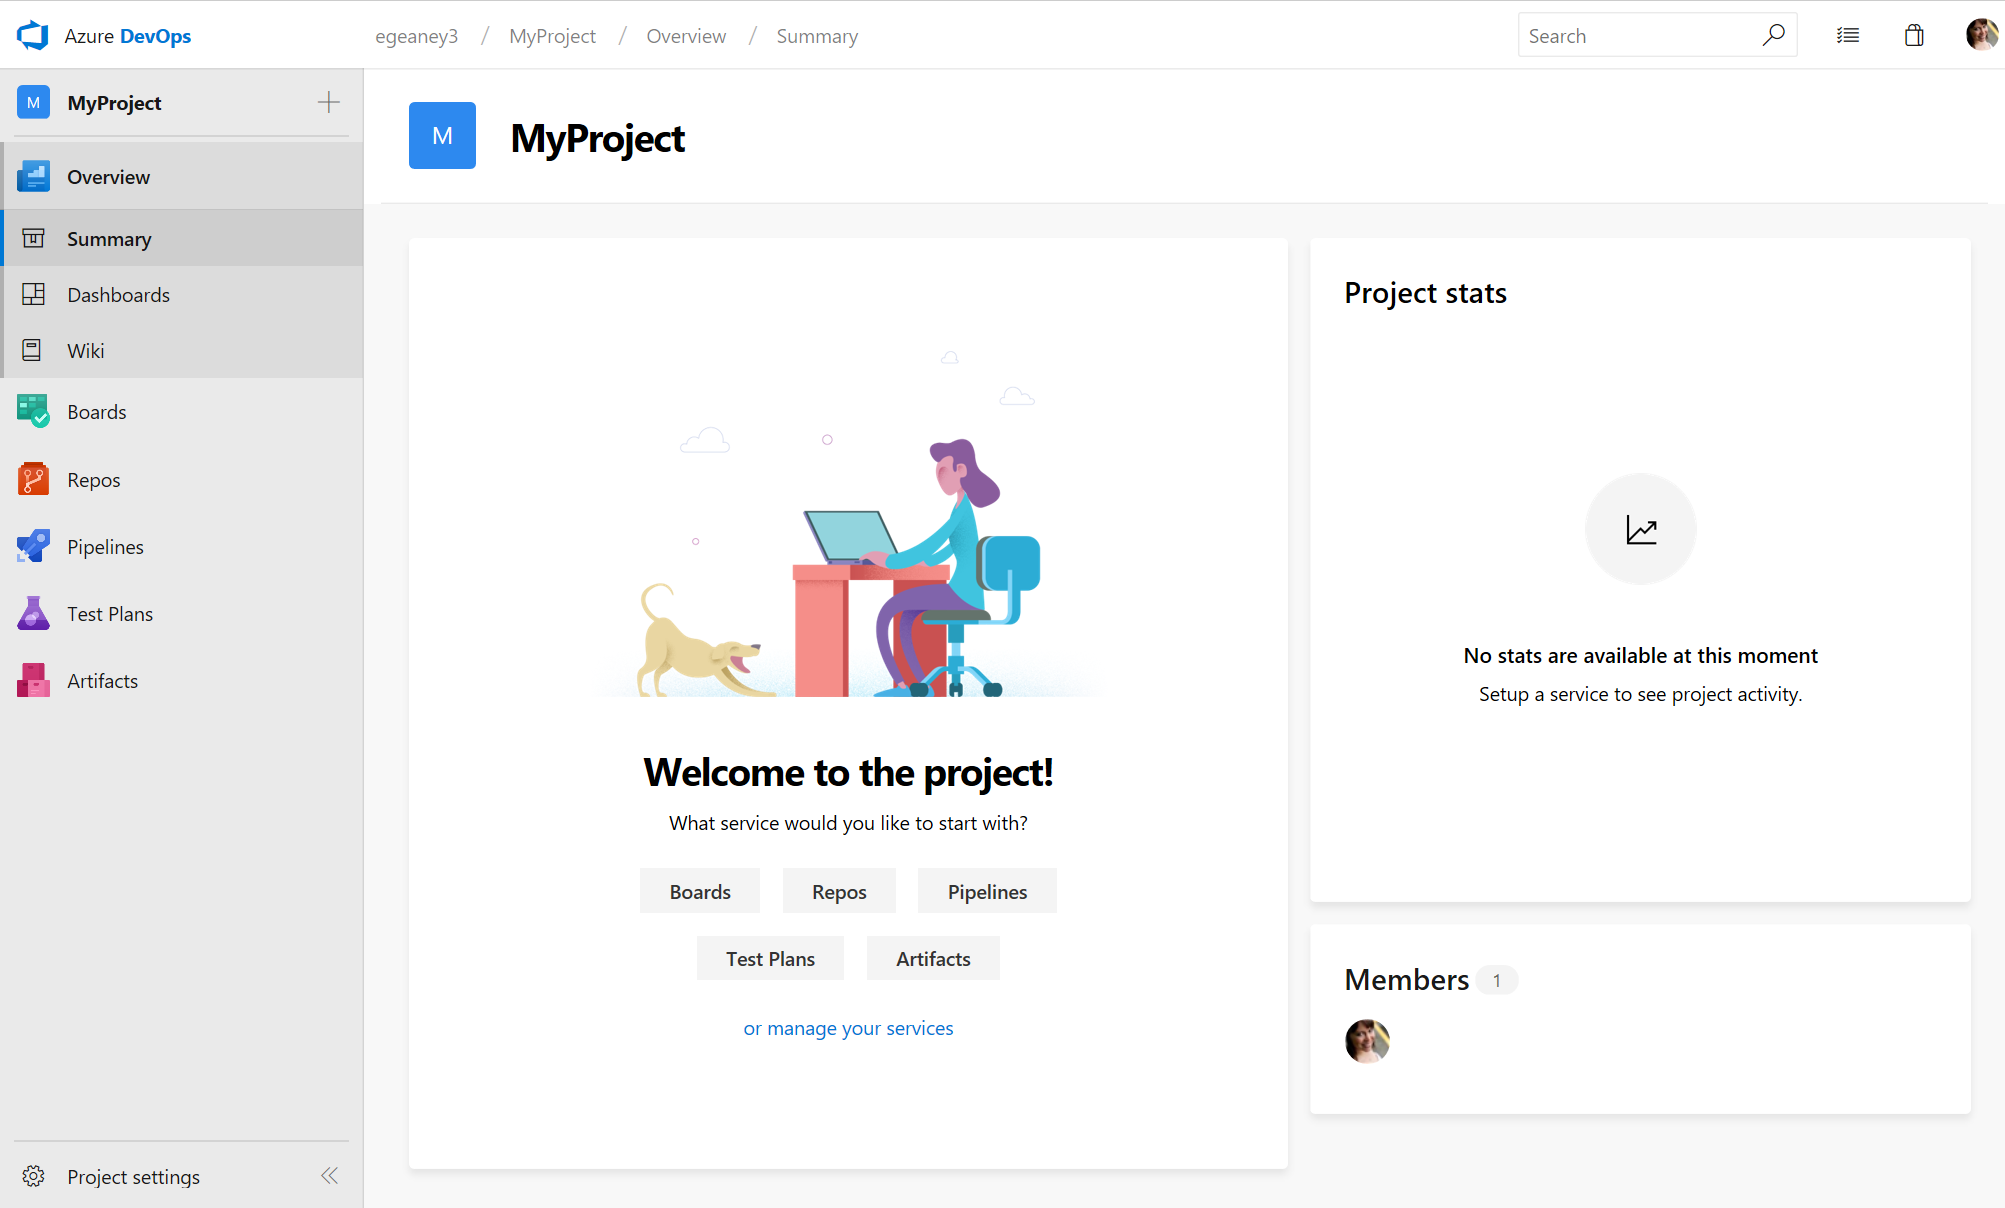The image size is (2005, 1208).
Task: Click the notifications shopping bag icon
Action: pyautogui.click(x=1915, y=34)
